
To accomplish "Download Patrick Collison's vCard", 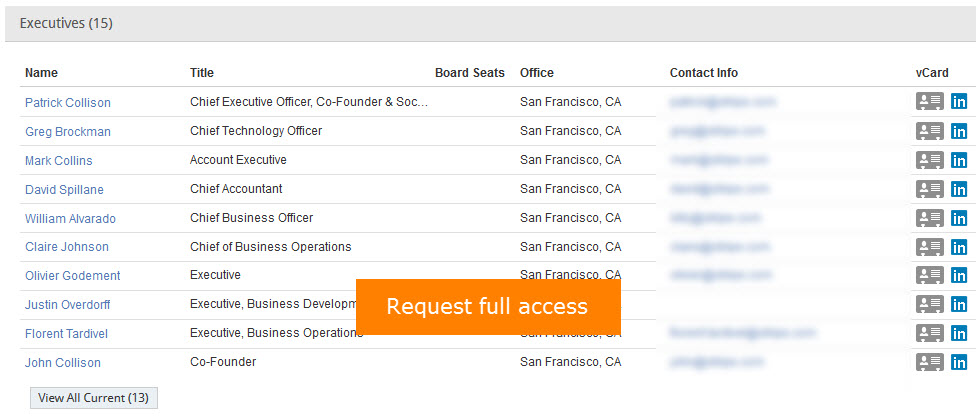I will click(x=930, y=102).
